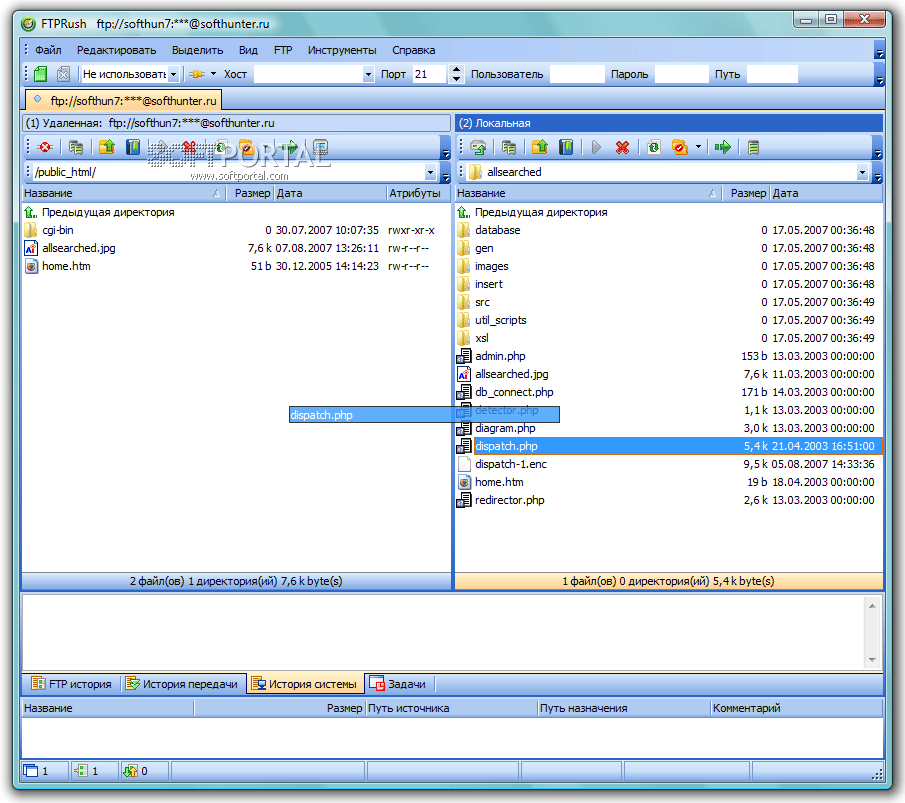Switch to История системы tab
905x803 pixels.
pos(305,684)
